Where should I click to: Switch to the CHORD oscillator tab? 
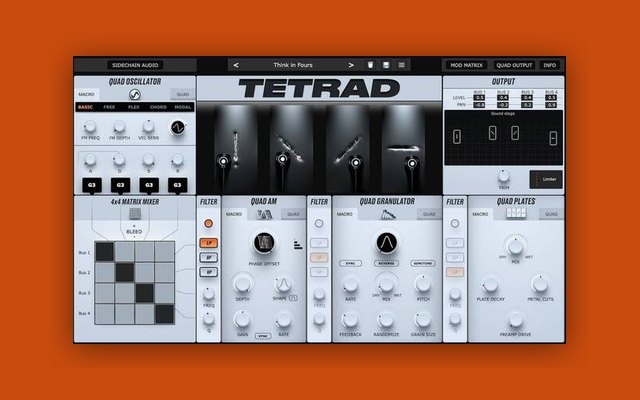pyautogui.click(x=158, y=107)
